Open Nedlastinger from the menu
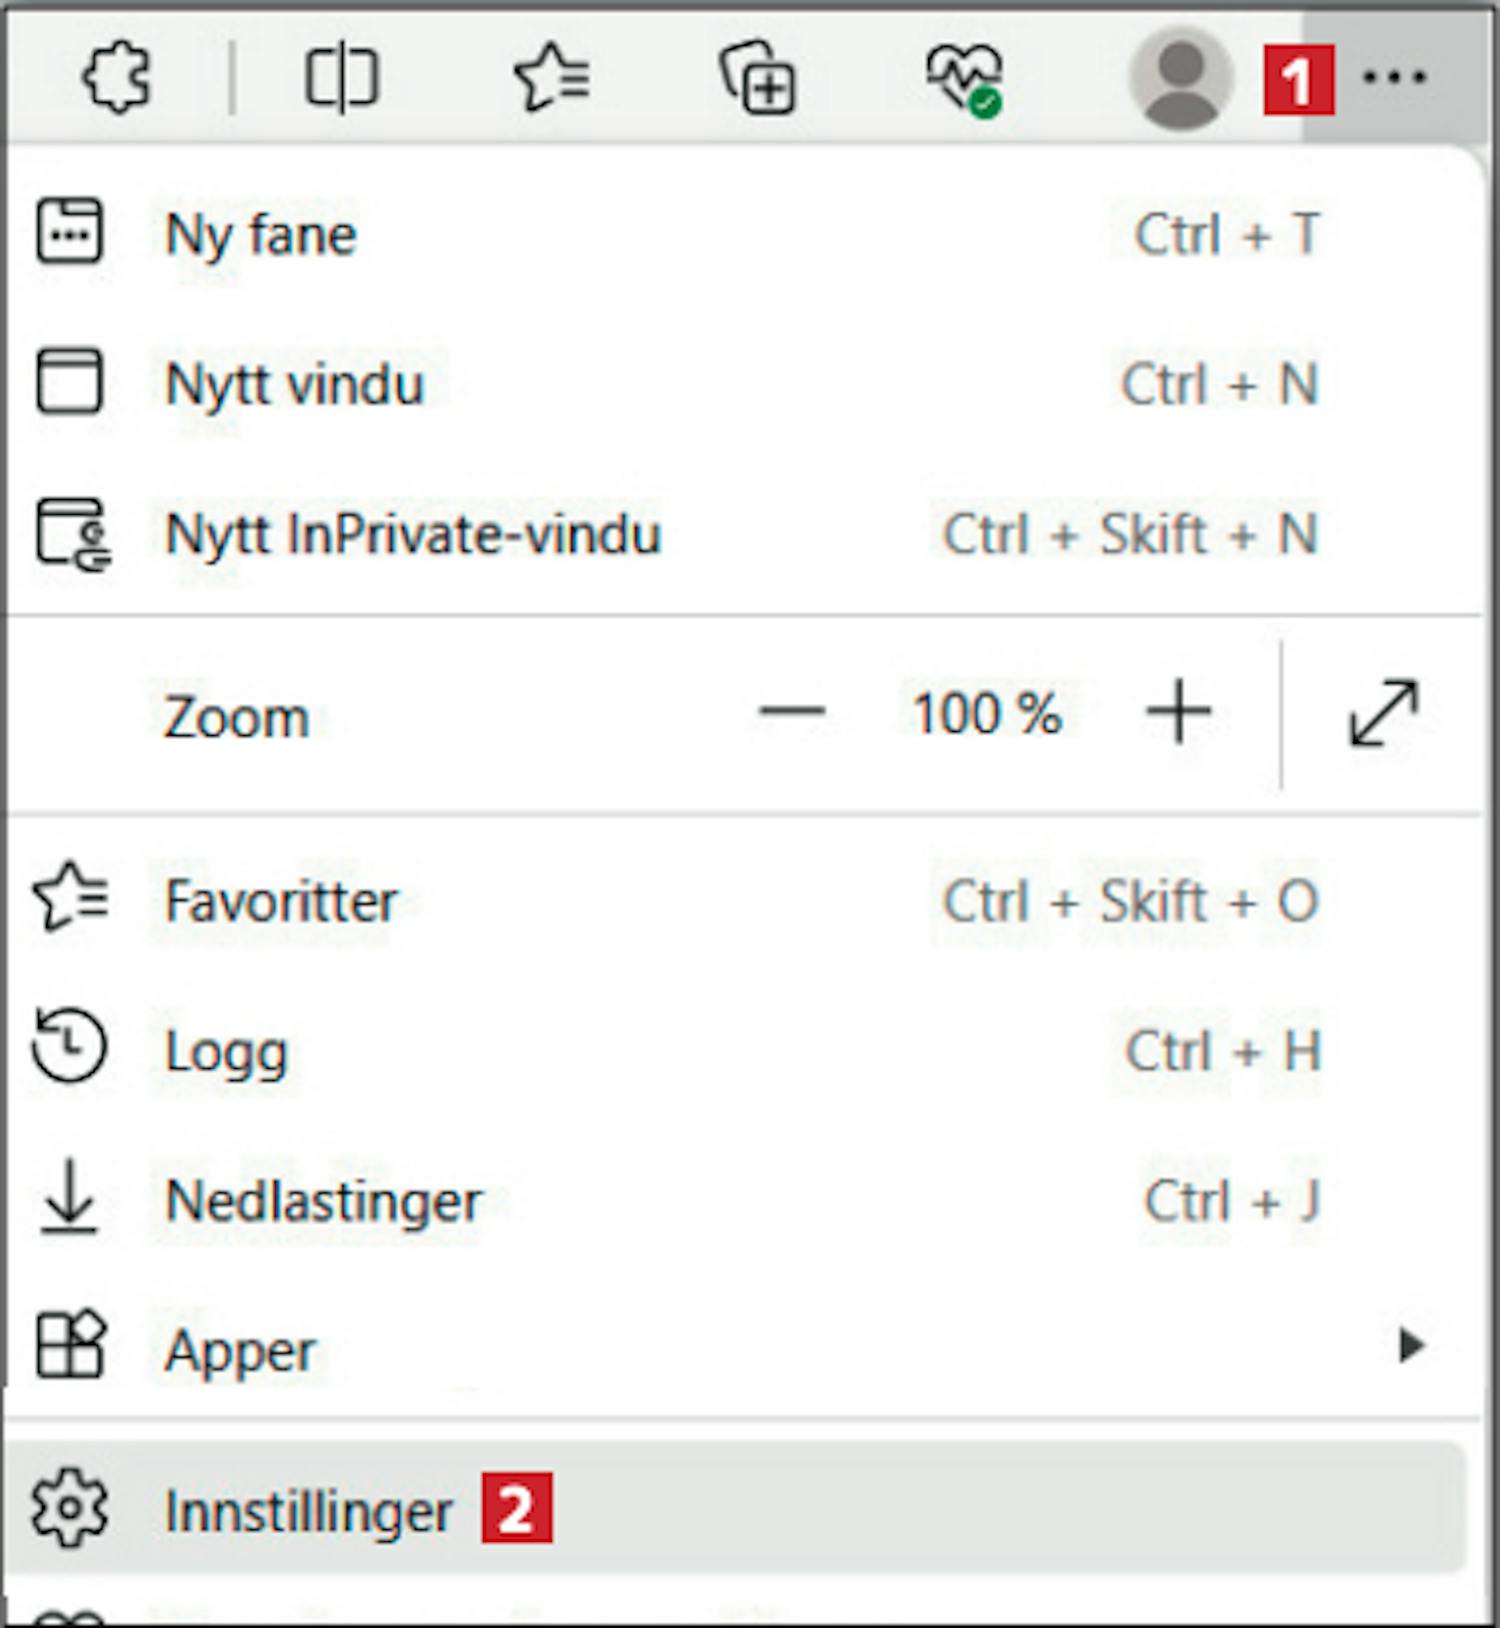The image size is (1500, 1628). click(743, 1200)
